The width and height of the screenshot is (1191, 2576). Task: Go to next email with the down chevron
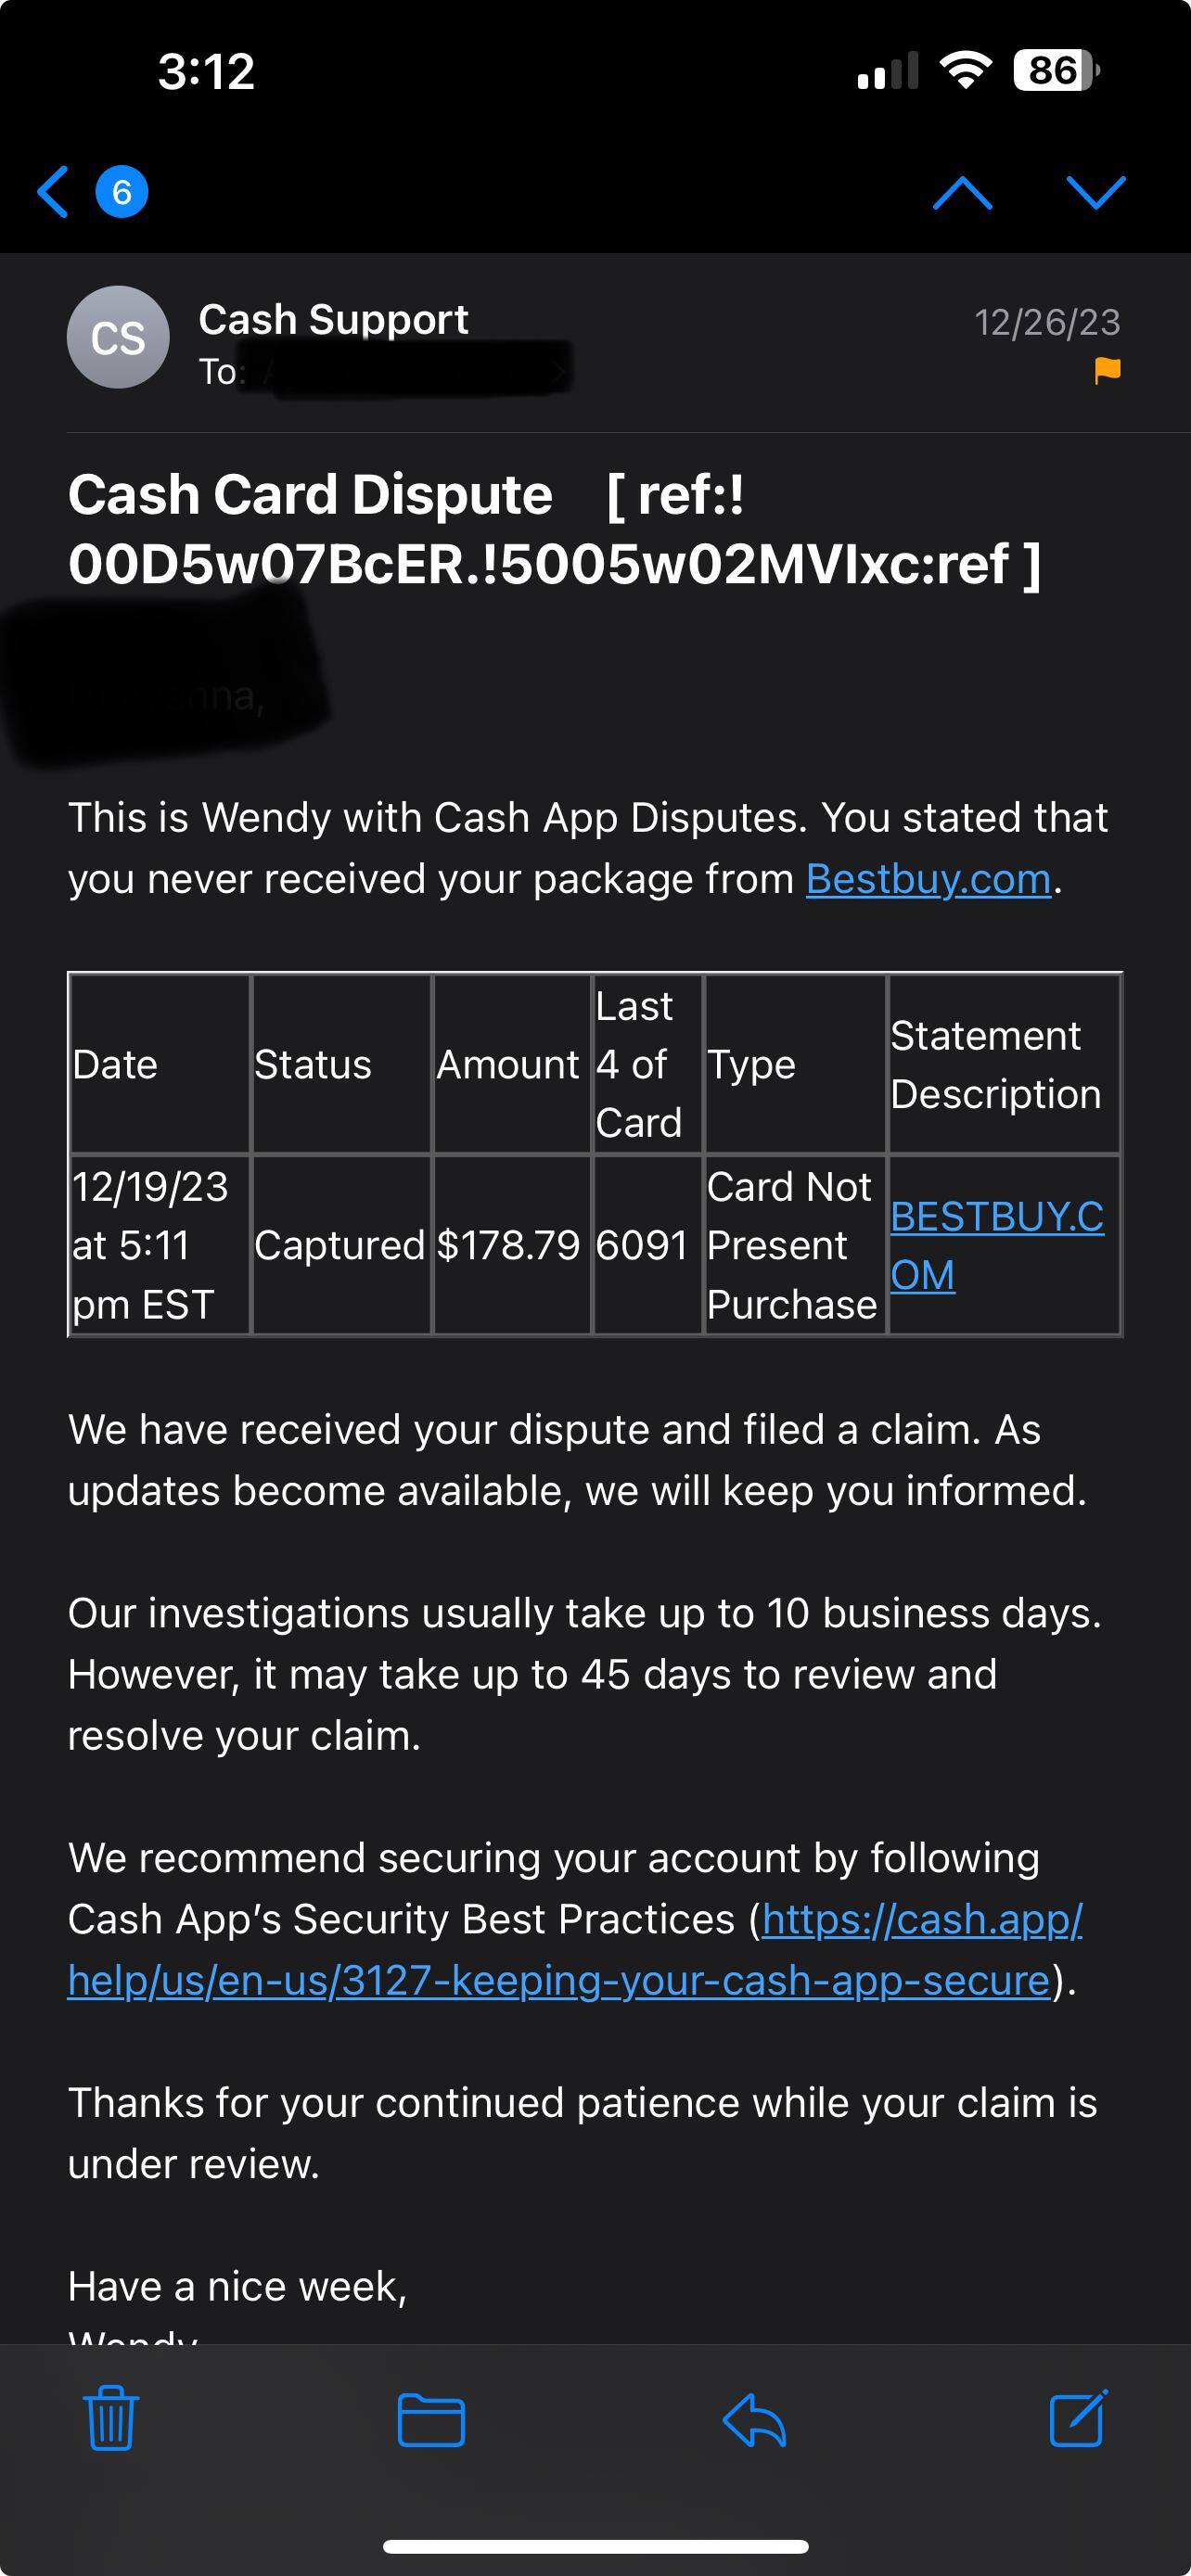(1096, 193)
